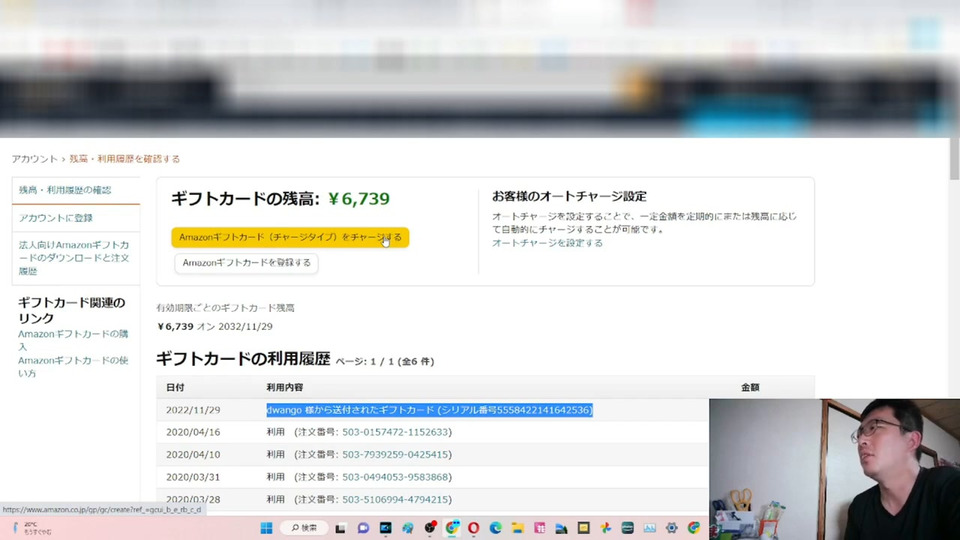Open Windows Settings gear in taskbar
Image resolution: width=960 pixels, height=540 pixels.
[672, 528]
